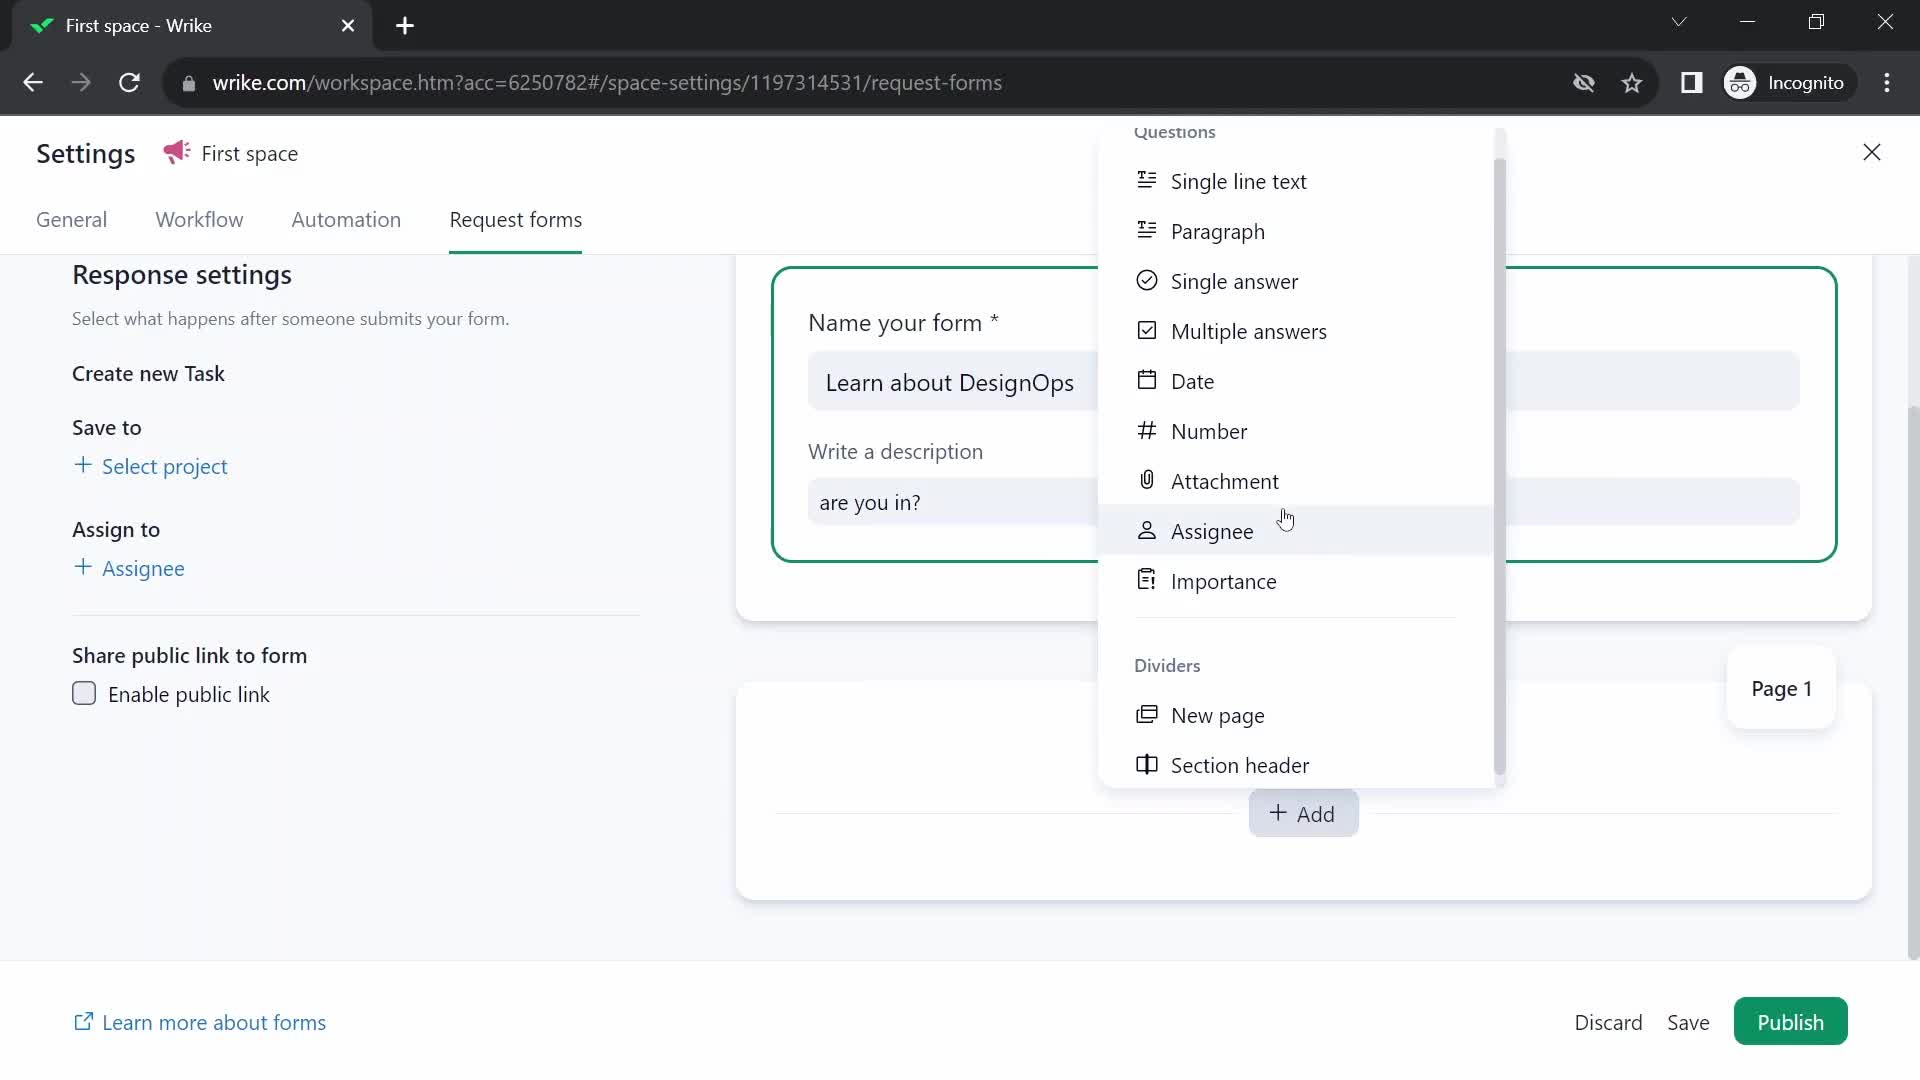Click the site lock icon
This screenshot has height=1080, width=1920.
click(189, 83)
